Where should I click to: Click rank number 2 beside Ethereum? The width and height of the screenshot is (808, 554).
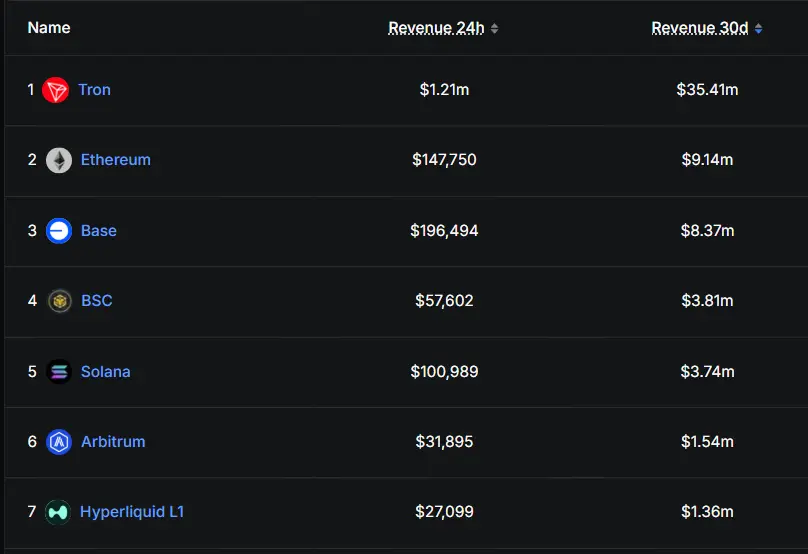point(32,160)
